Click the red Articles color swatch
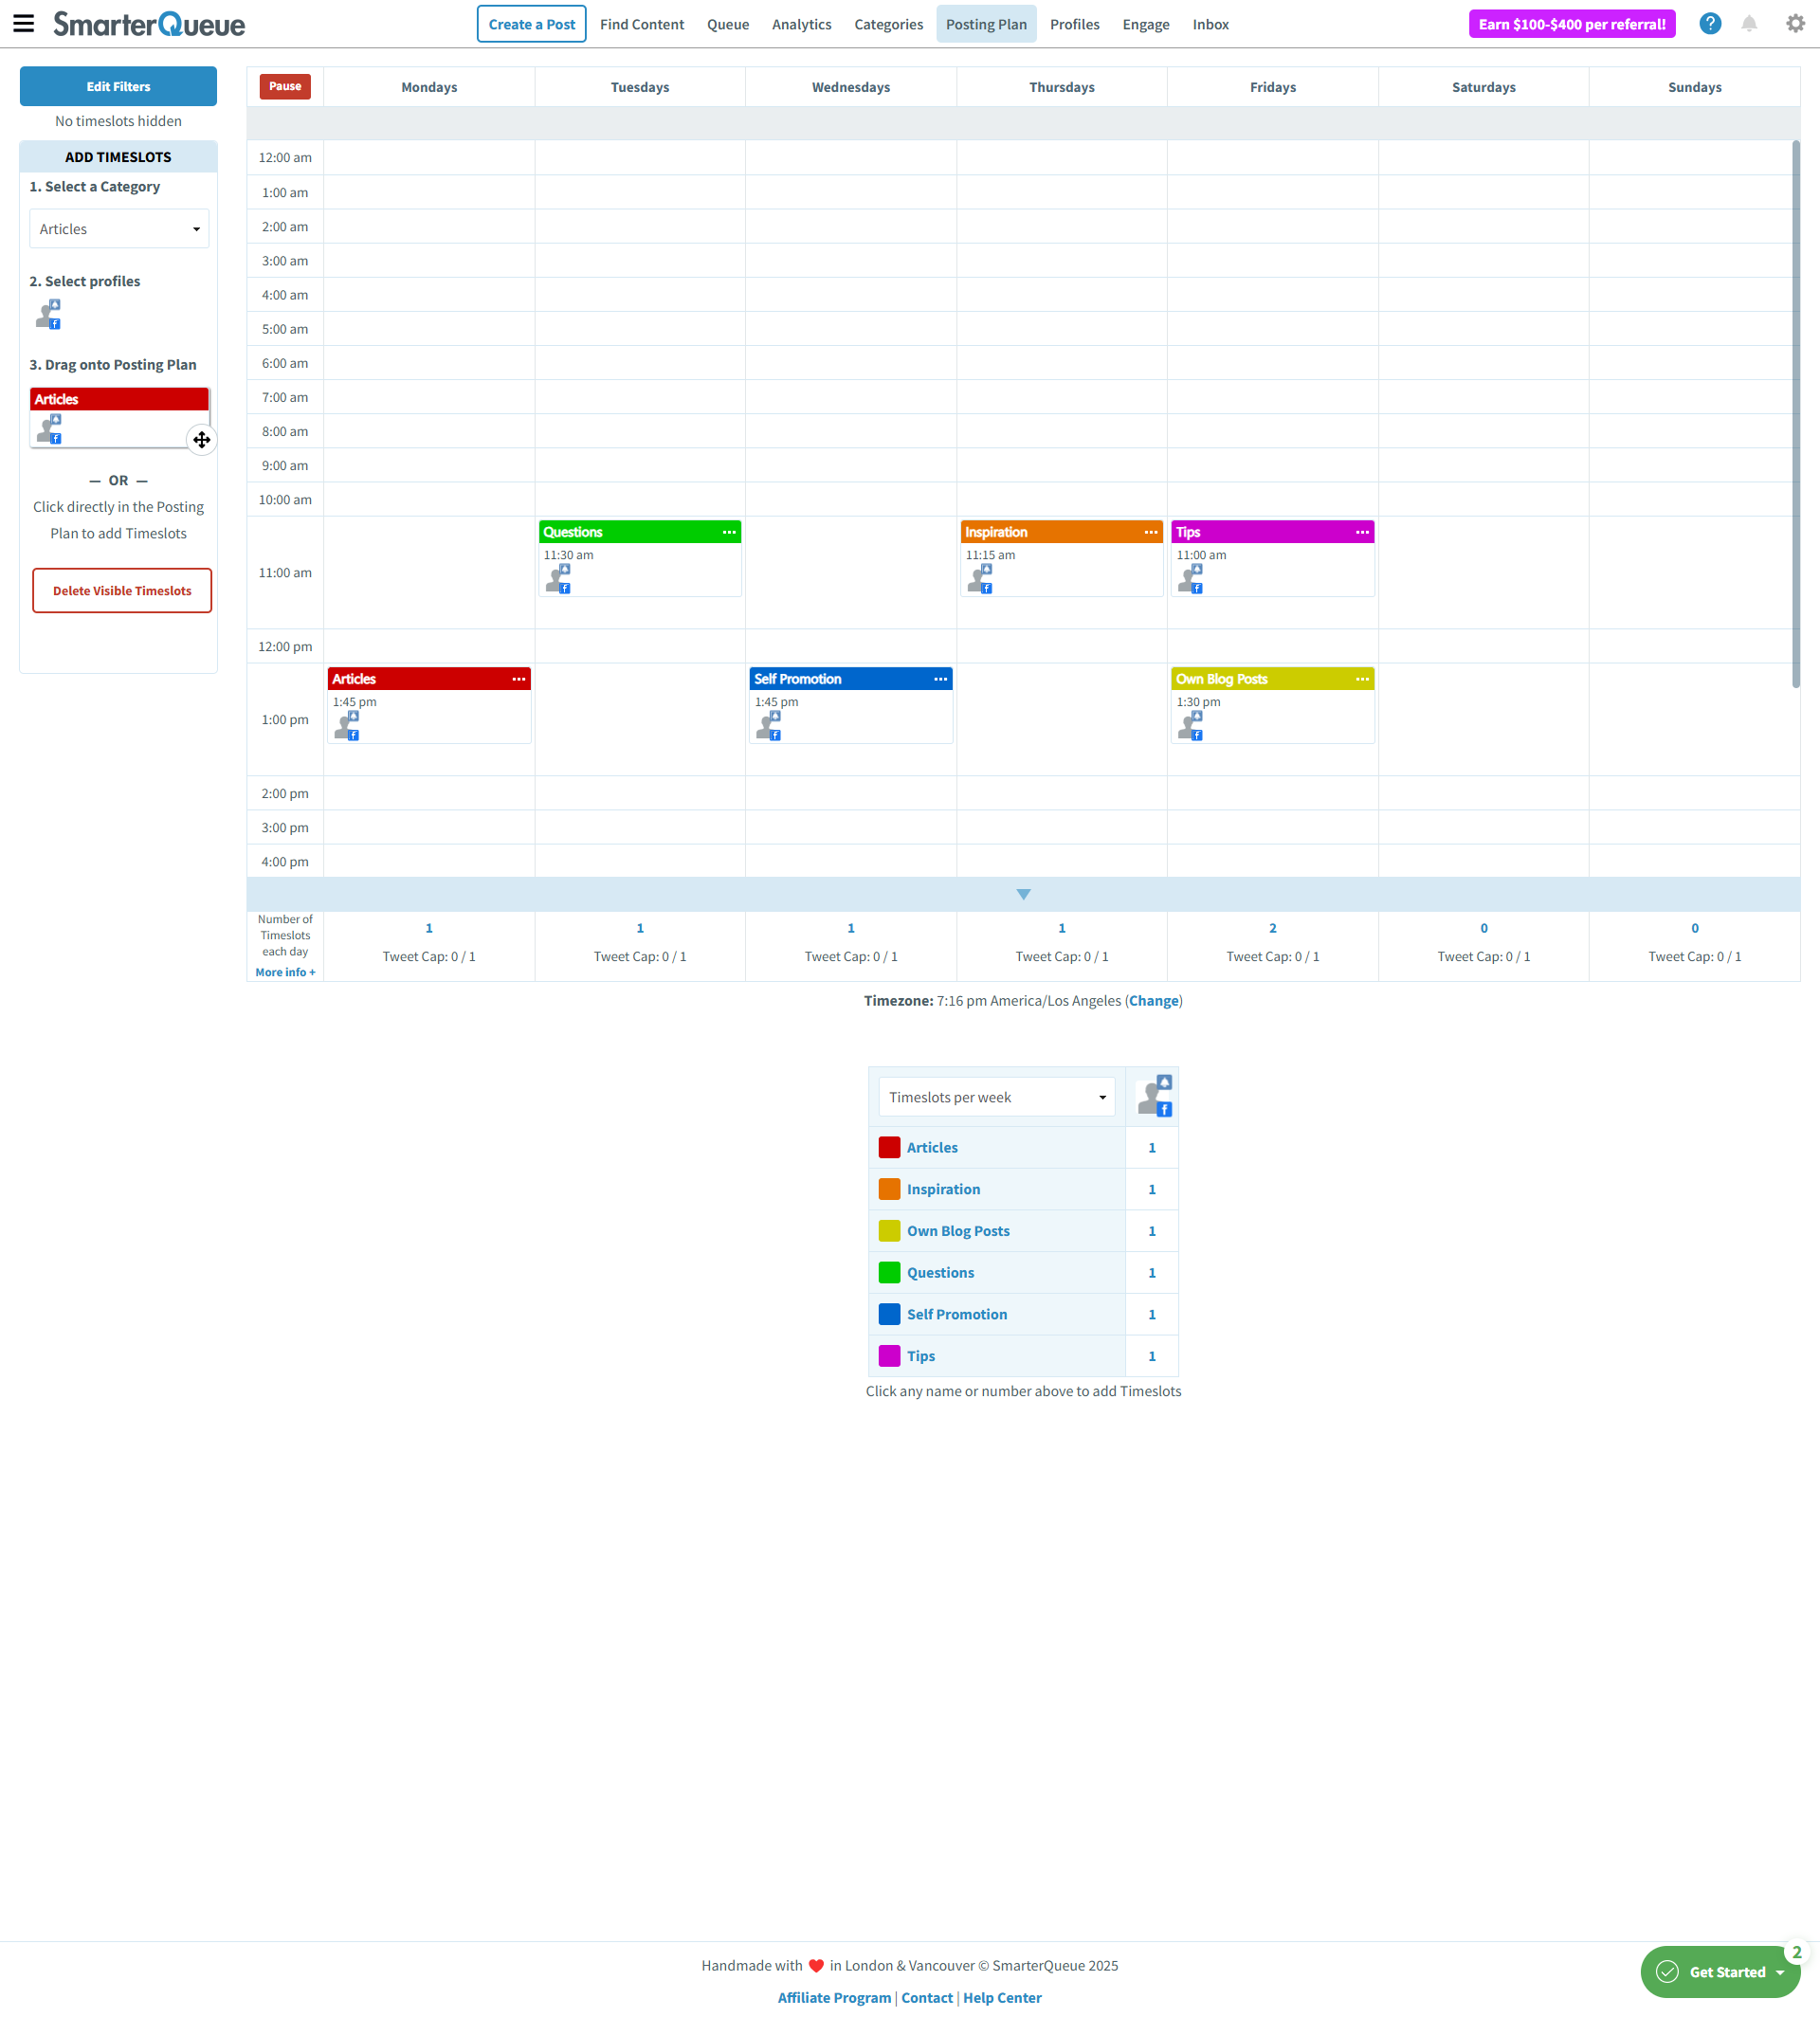The height and width of the screenshot is (2017, 1820). coord(889,1148)
